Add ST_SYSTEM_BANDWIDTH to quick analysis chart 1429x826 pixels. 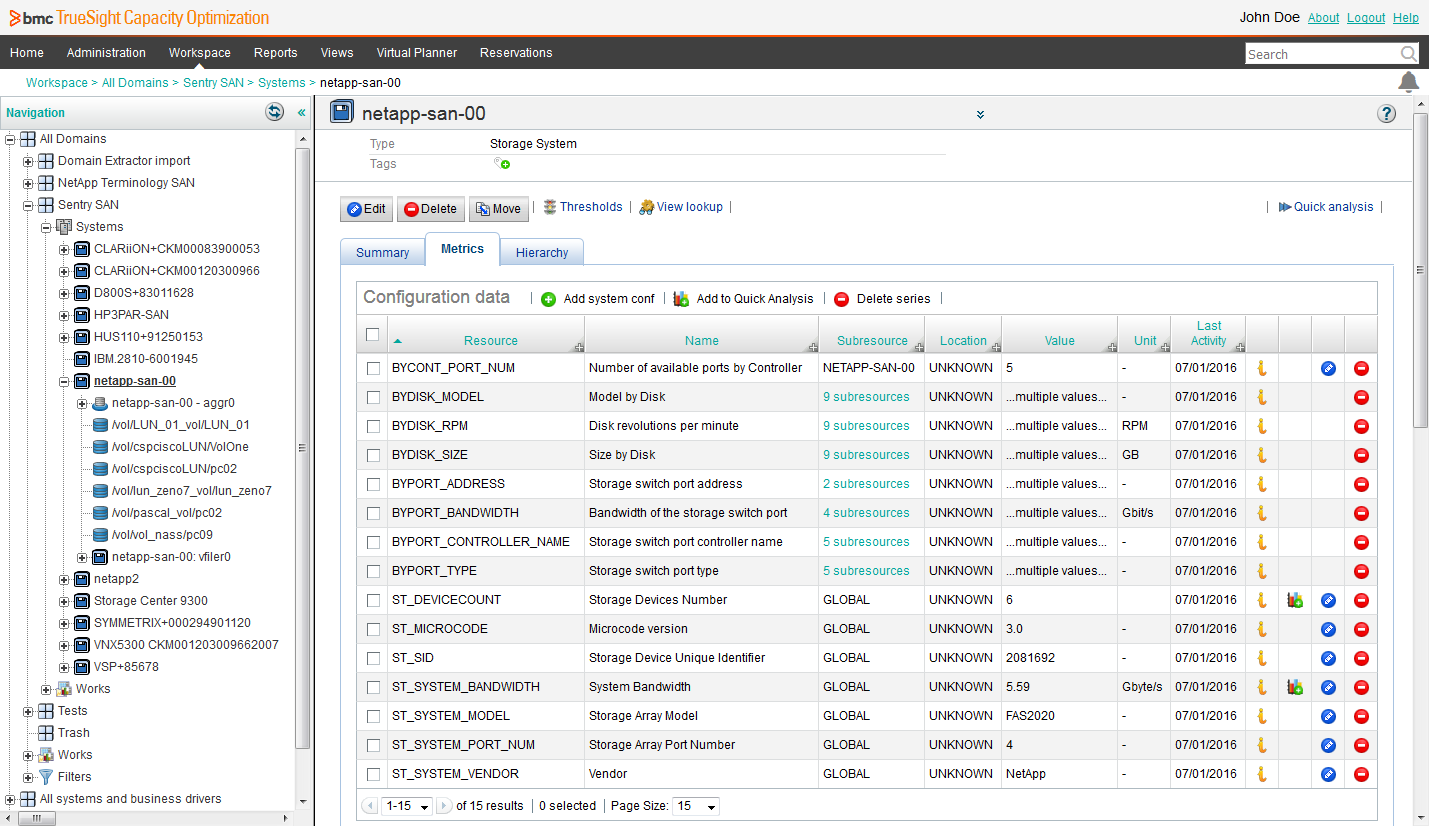1295,687
